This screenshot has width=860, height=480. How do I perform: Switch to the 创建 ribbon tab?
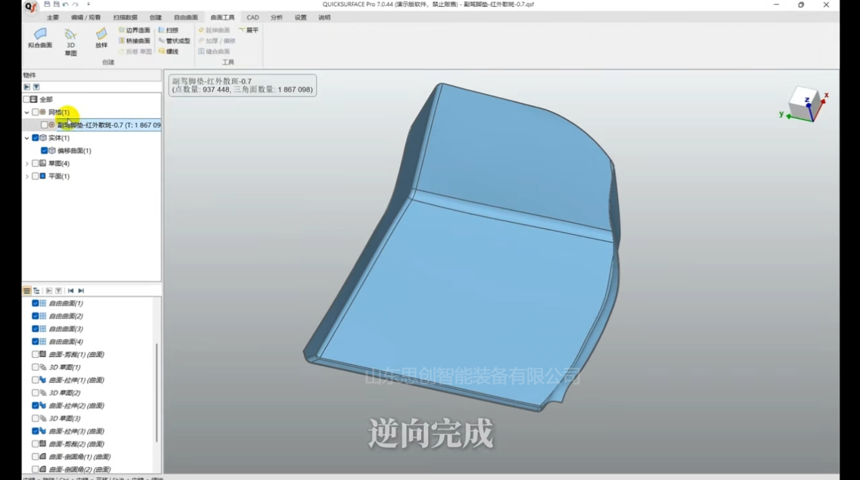[156, 18]
